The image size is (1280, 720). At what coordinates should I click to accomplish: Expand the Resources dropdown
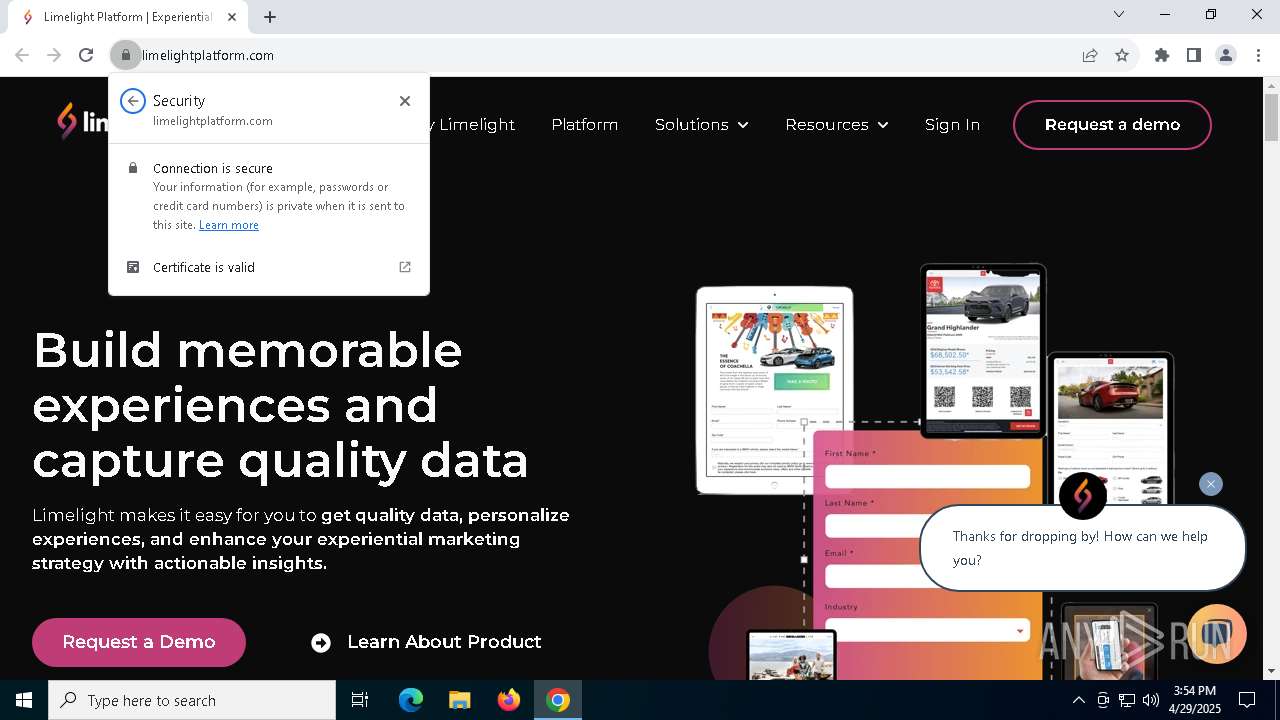[x=837, y=125]
